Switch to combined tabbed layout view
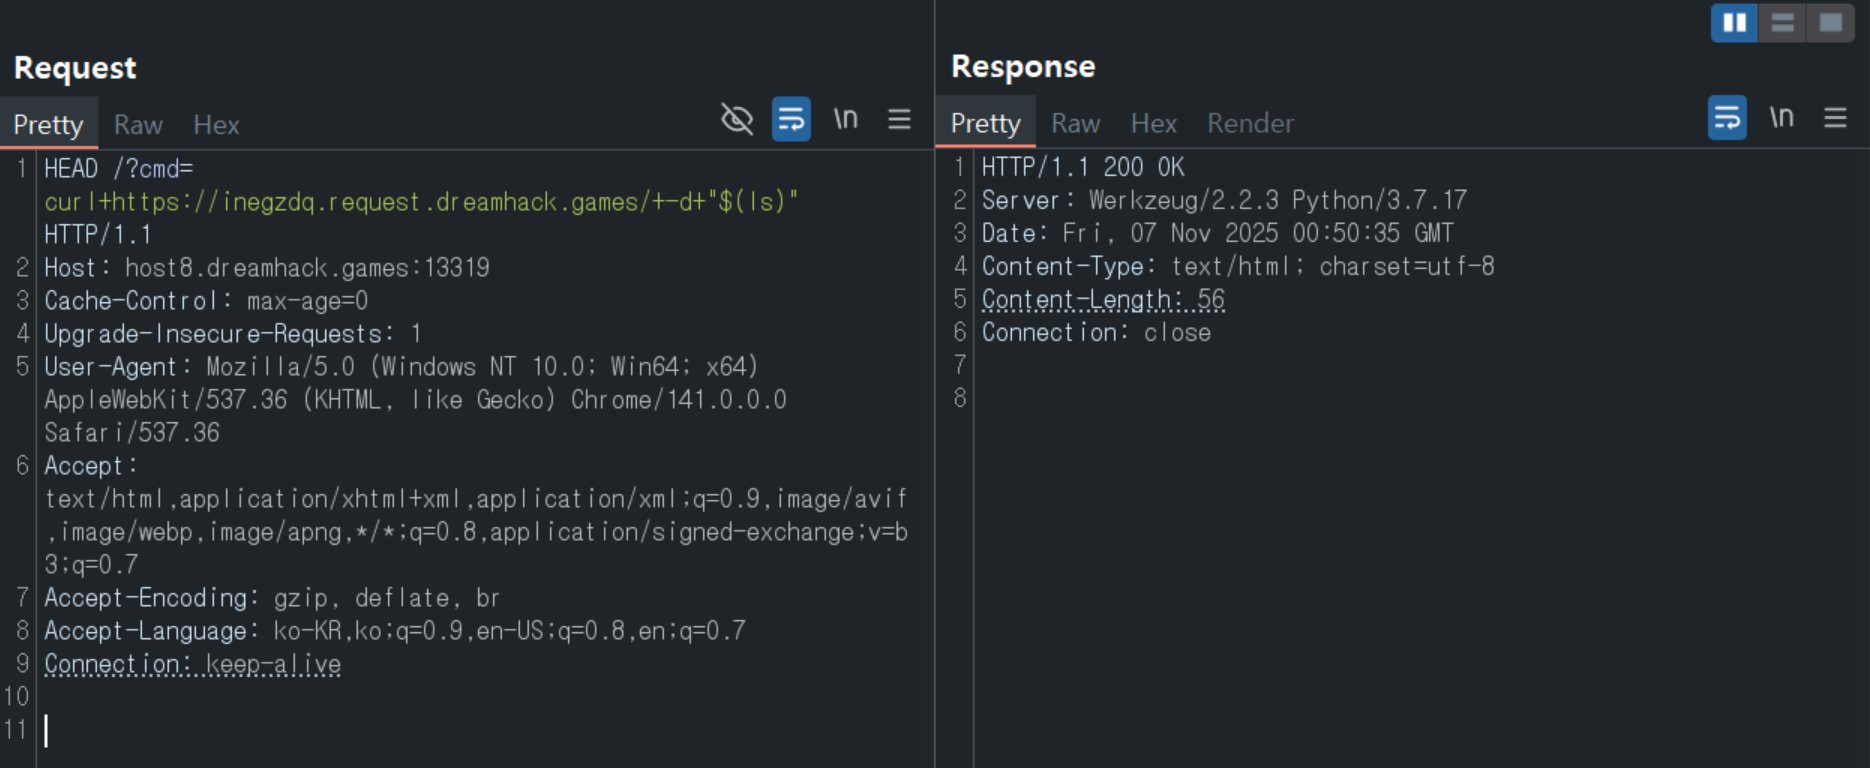 [1830, 23]
